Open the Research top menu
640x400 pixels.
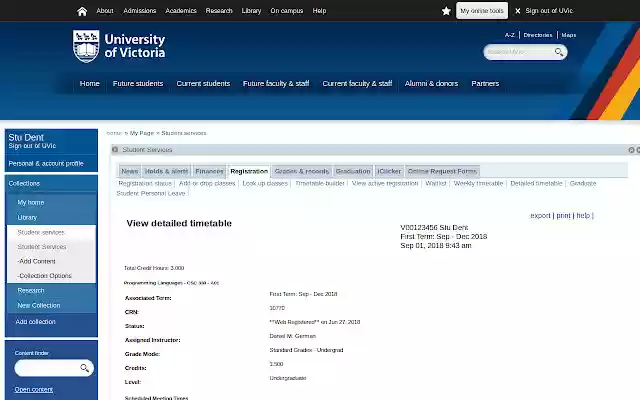pyautogui.click(x=219, y=11)
